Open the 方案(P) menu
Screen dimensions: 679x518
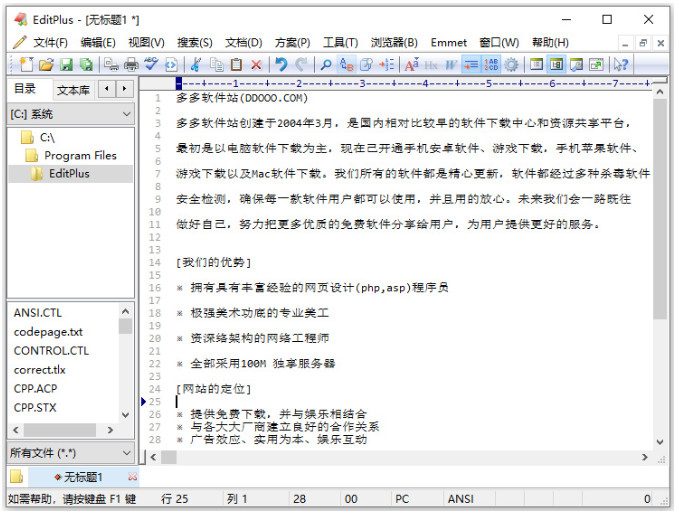tap(293, 42)
